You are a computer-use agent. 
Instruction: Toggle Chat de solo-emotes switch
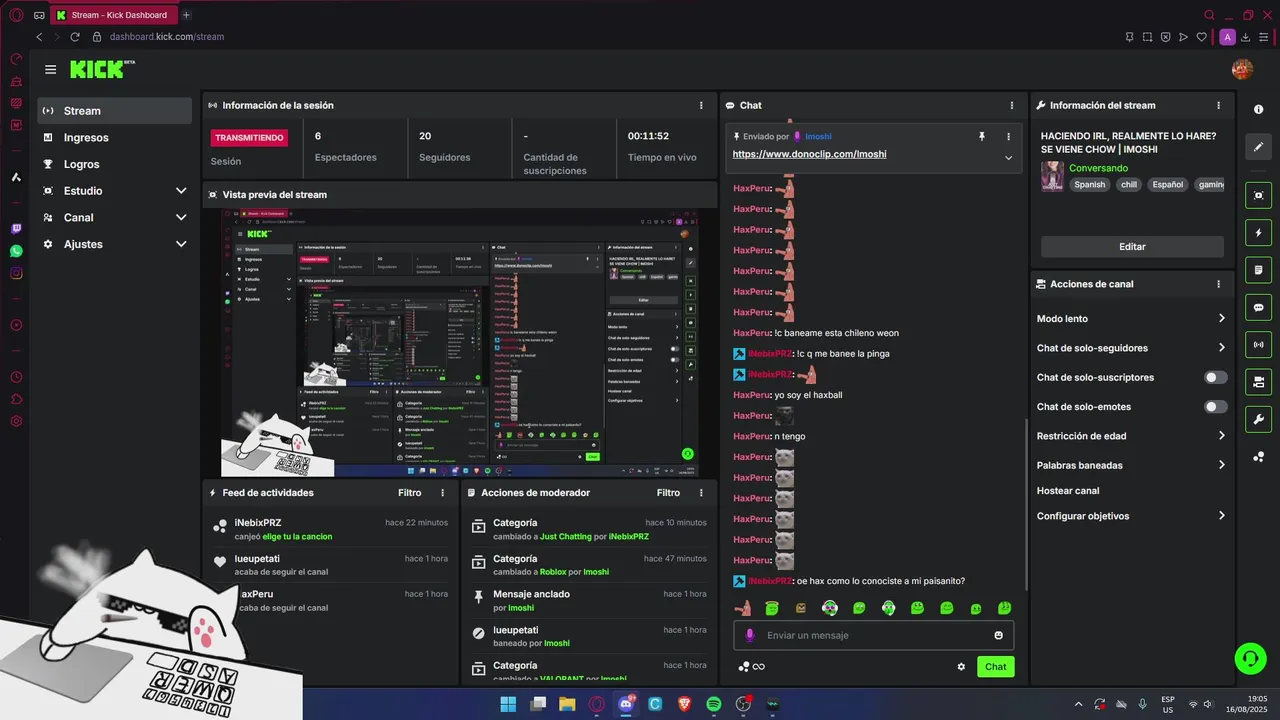pos(1216,407)
